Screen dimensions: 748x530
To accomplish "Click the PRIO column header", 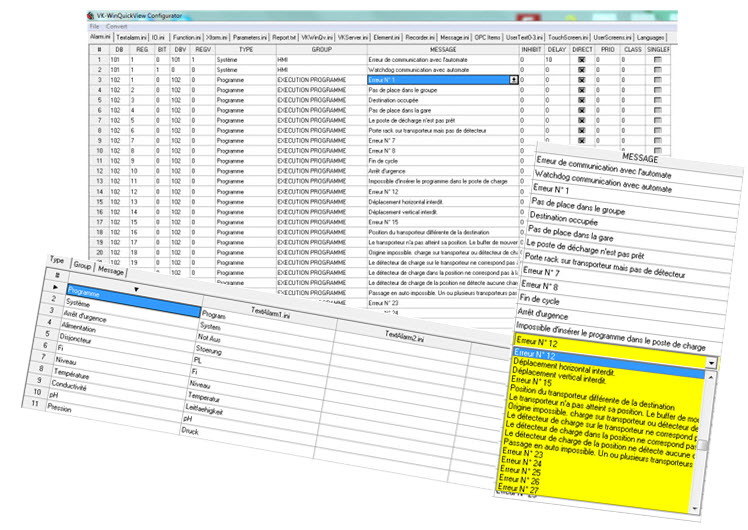I will tap(607, 49).
